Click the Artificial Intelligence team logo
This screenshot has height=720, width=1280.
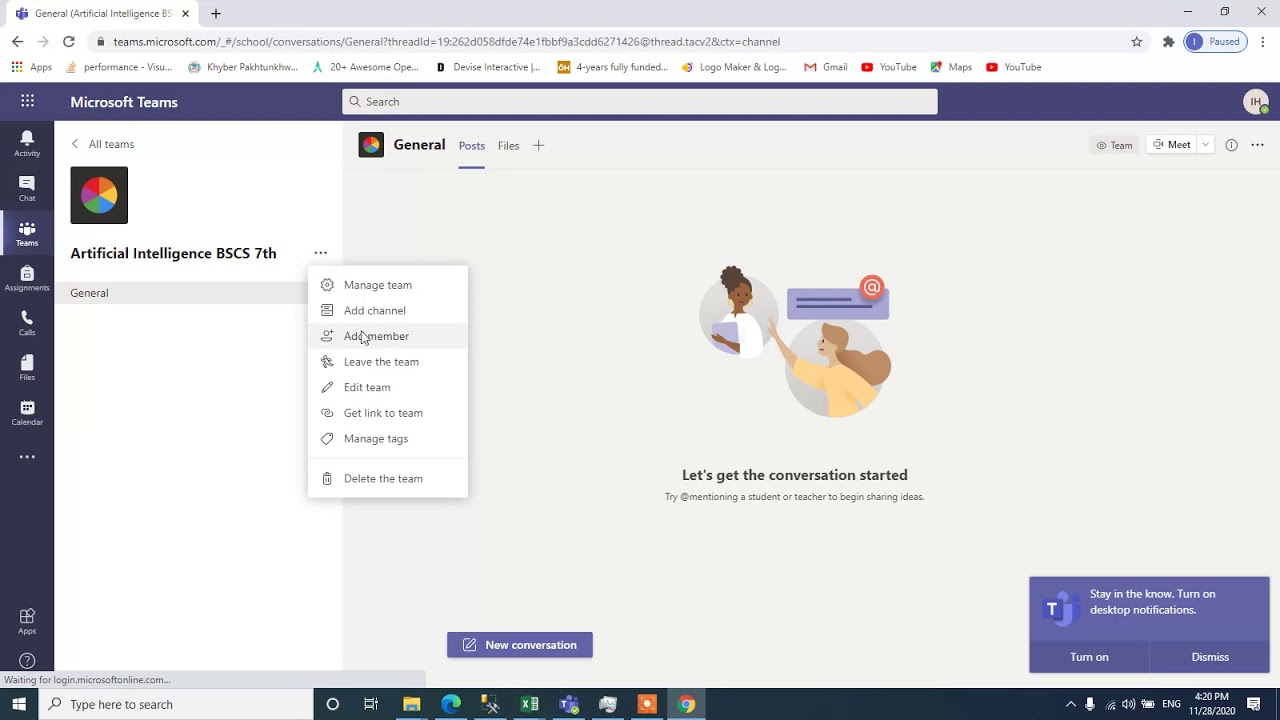[x=99, y=195]
